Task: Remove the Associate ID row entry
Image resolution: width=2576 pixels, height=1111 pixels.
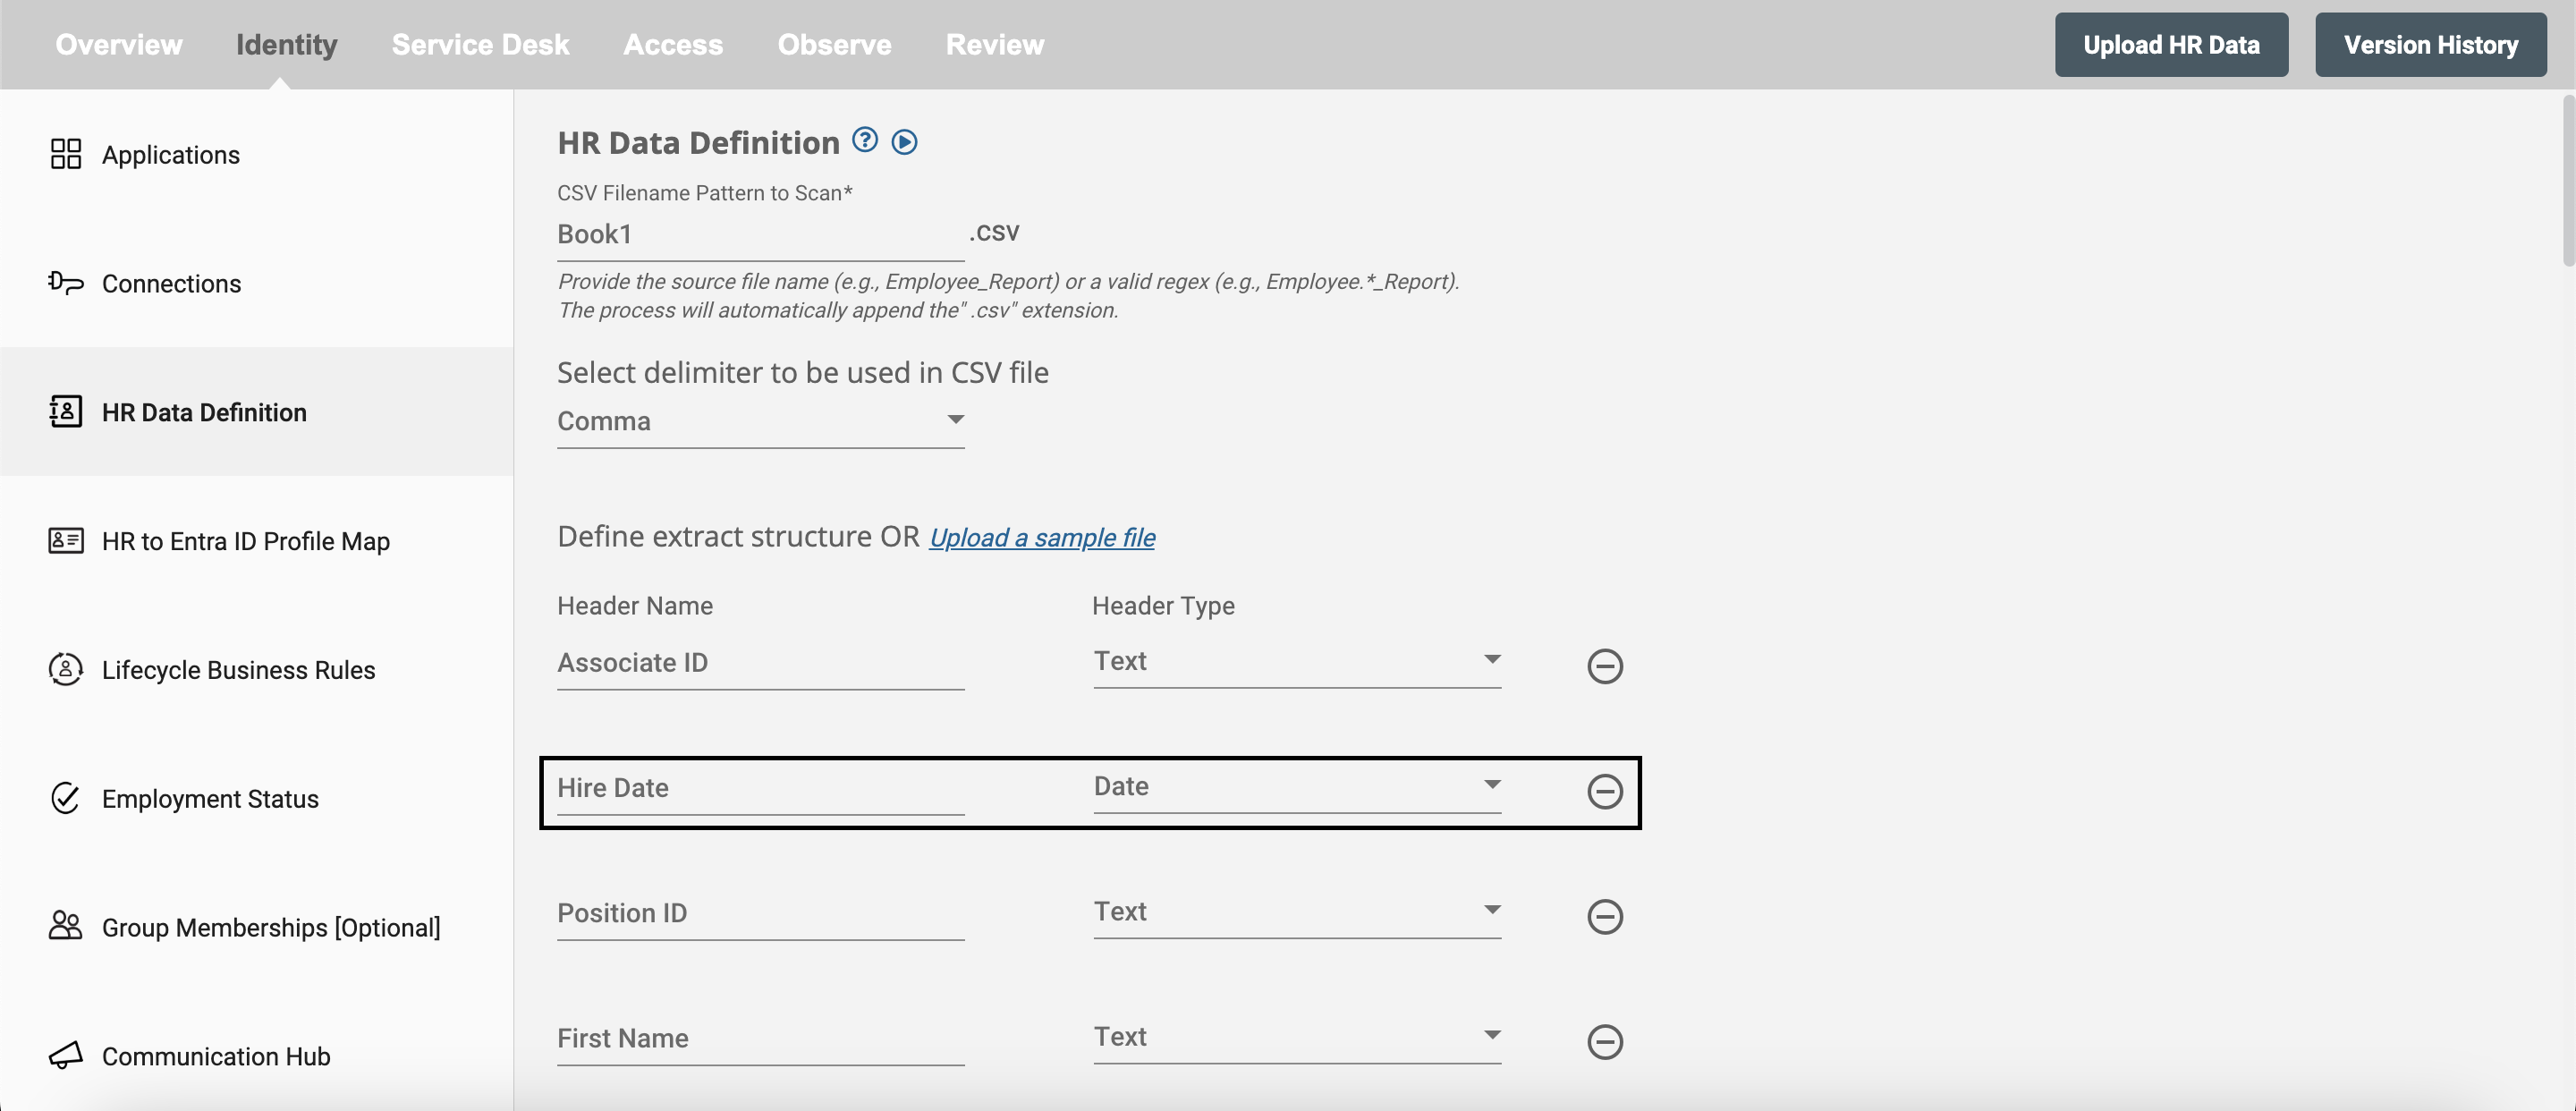Action: click(1605, 664)
